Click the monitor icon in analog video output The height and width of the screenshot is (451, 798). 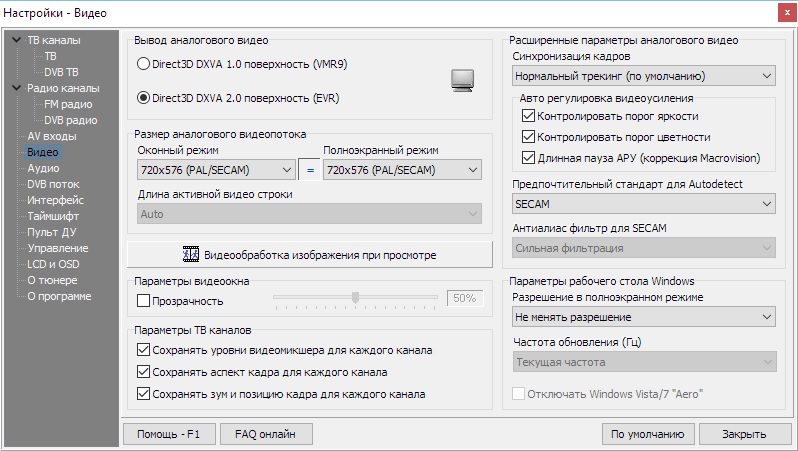click(461, 80)
